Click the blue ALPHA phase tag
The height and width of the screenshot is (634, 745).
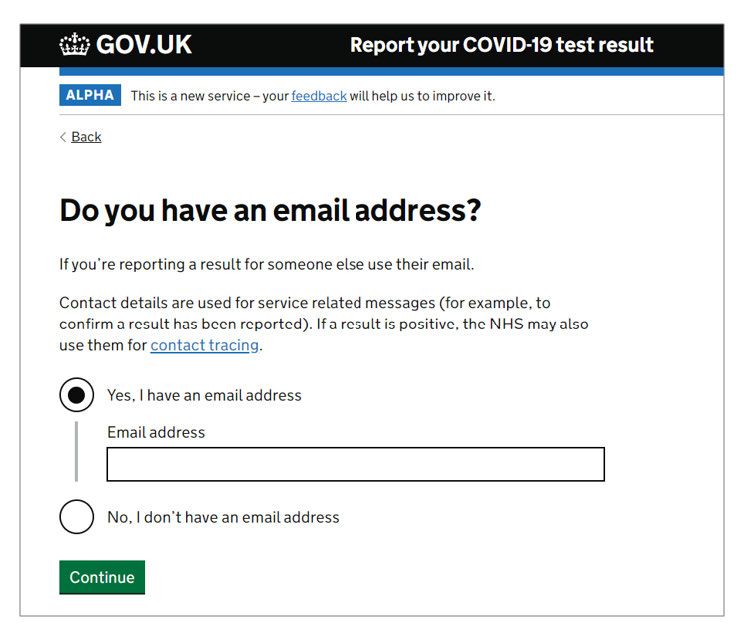point(90,95)
